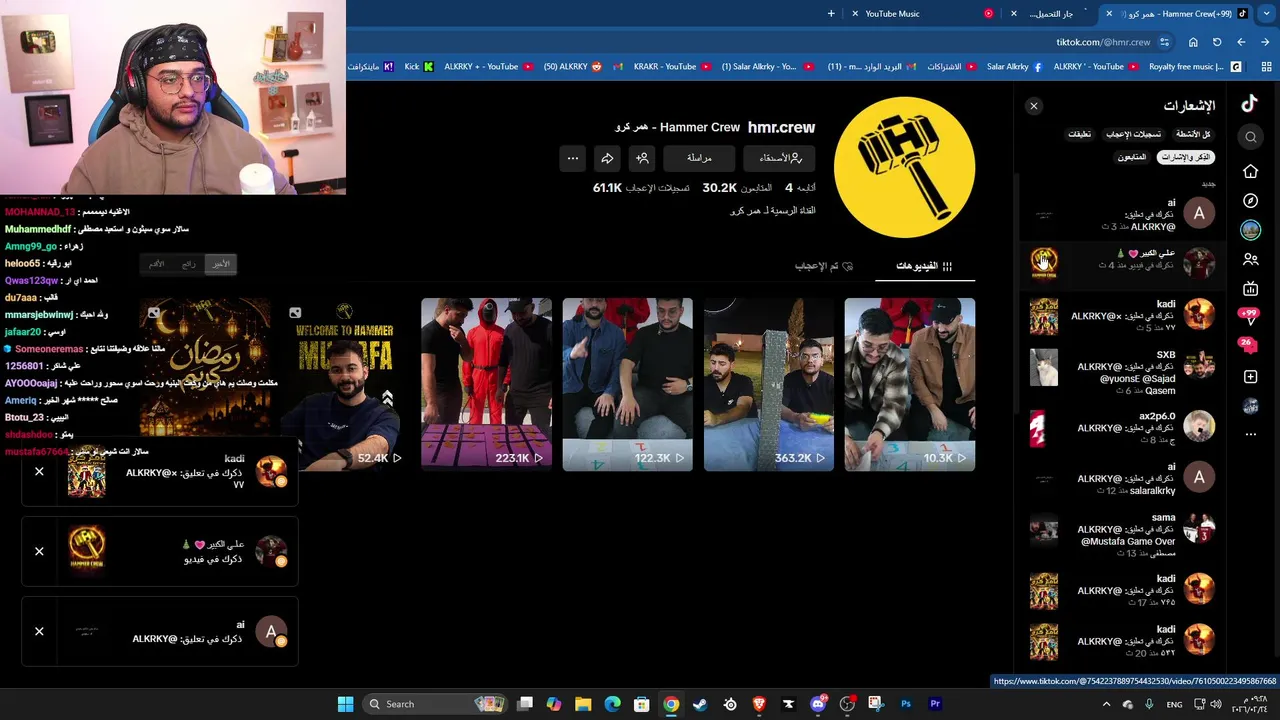
Task: Go to TikTok home icon
Action: (1250, 171)
